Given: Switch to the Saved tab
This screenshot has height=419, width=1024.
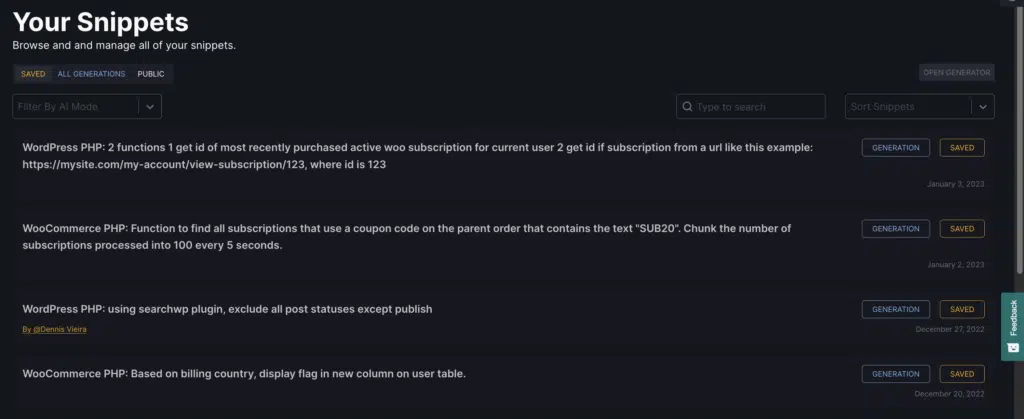Looking at the screenshot, I should tap(33, 74).
